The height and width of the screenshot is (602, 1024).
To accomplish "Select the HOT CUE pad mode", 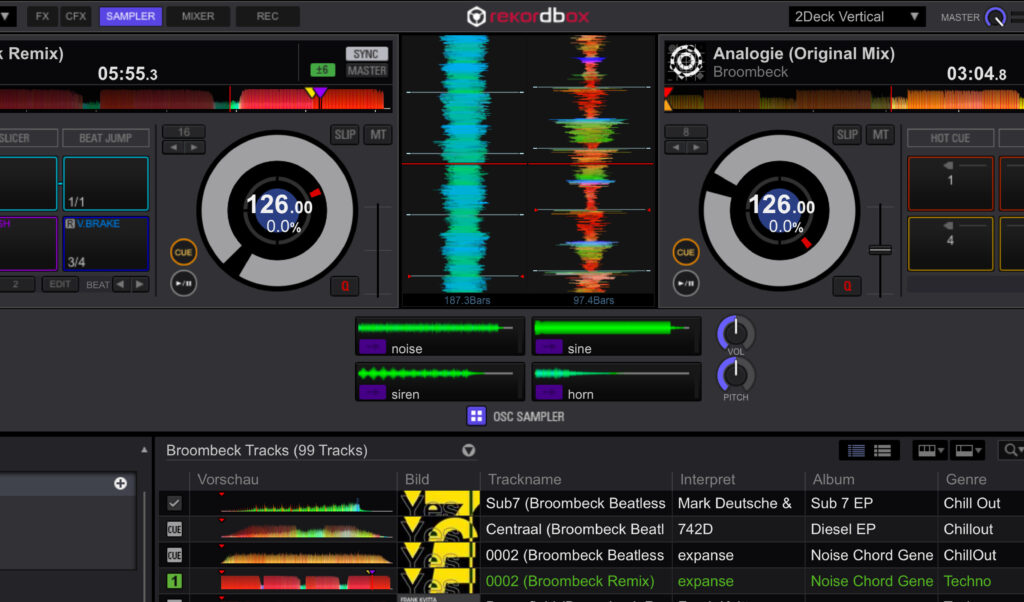I will click(950, 138).
